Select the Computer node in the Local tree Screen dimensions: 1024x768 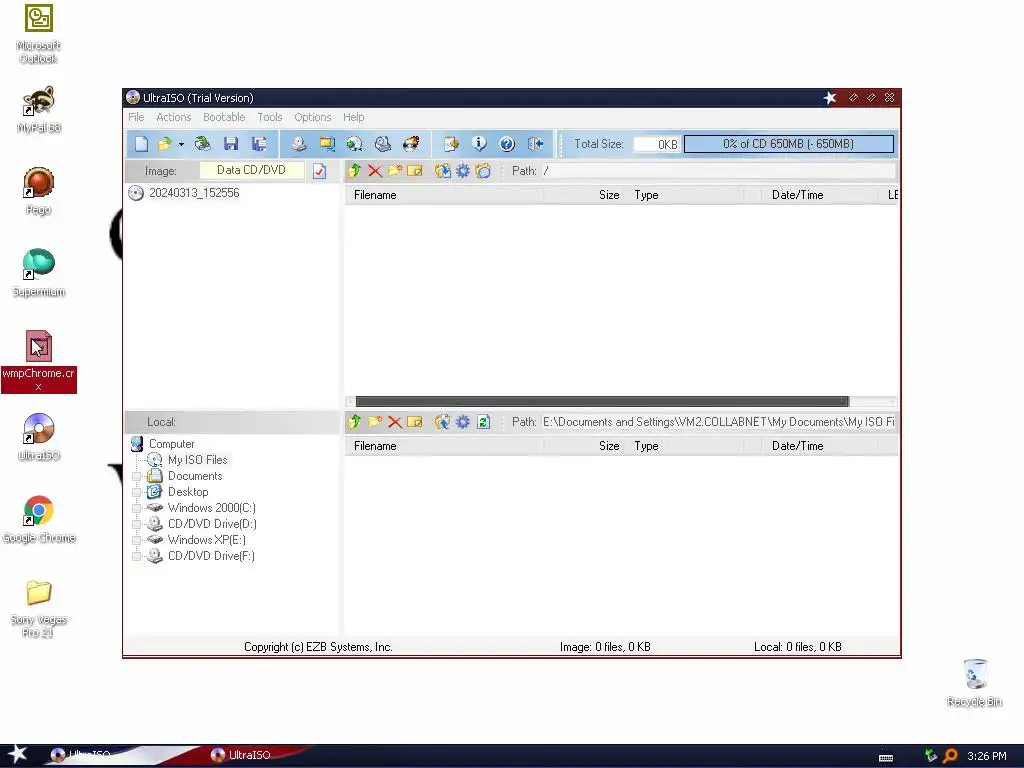pos(172,444)
